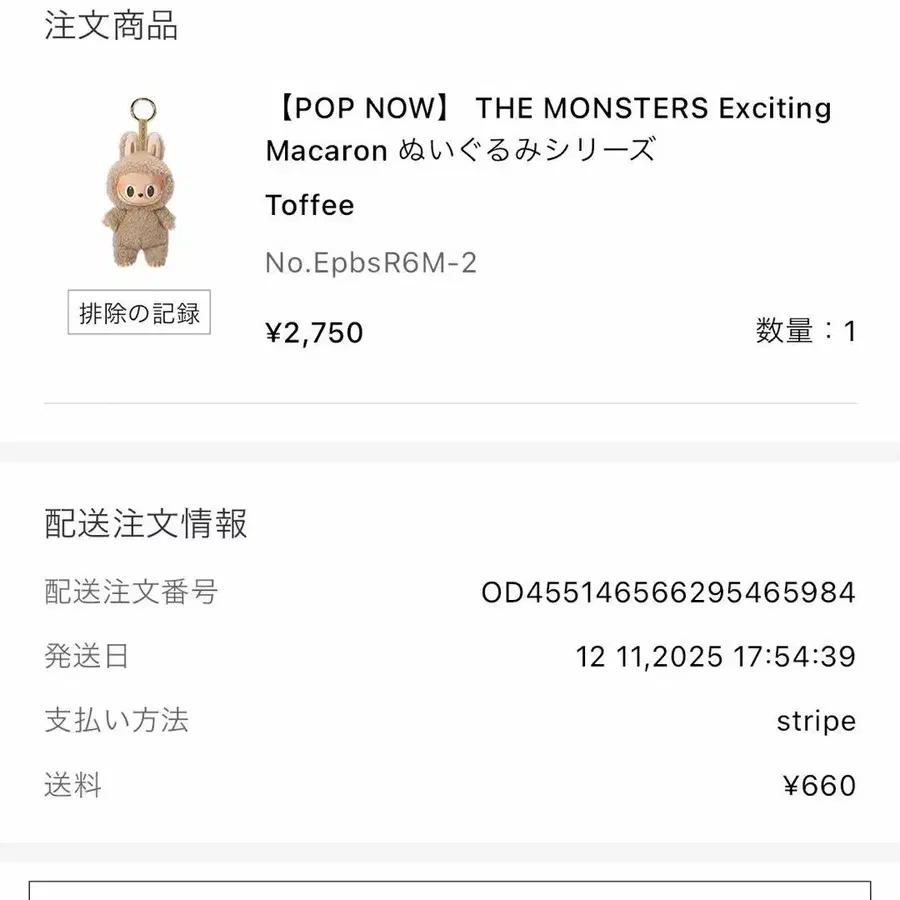The image size is (900, 900).
Task: Tap the stripe payment method value
Action: point(816,721)
